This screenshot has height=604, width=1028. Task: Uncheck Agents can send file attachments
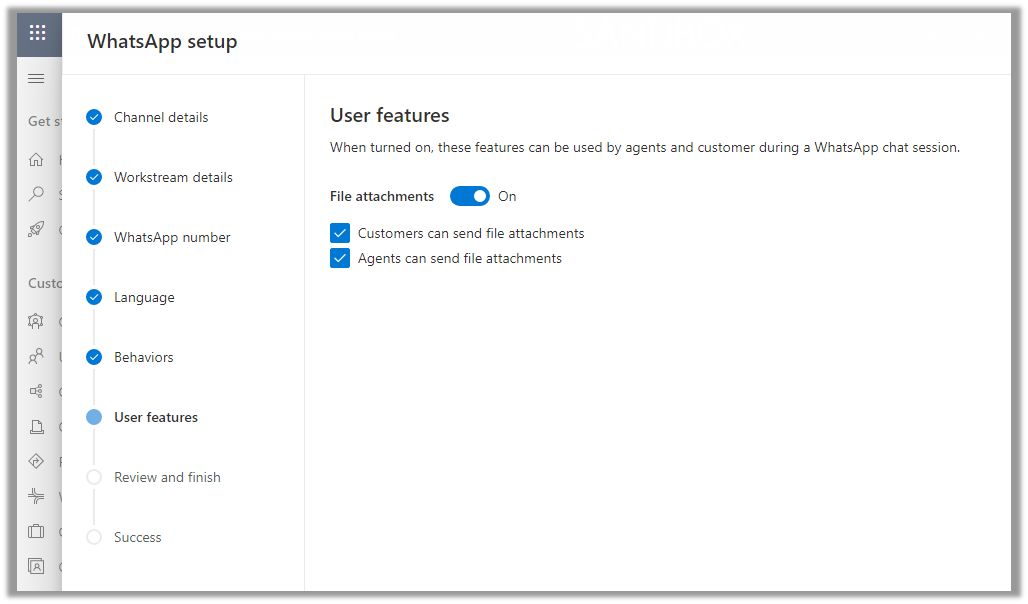click(x=340, y=259)
